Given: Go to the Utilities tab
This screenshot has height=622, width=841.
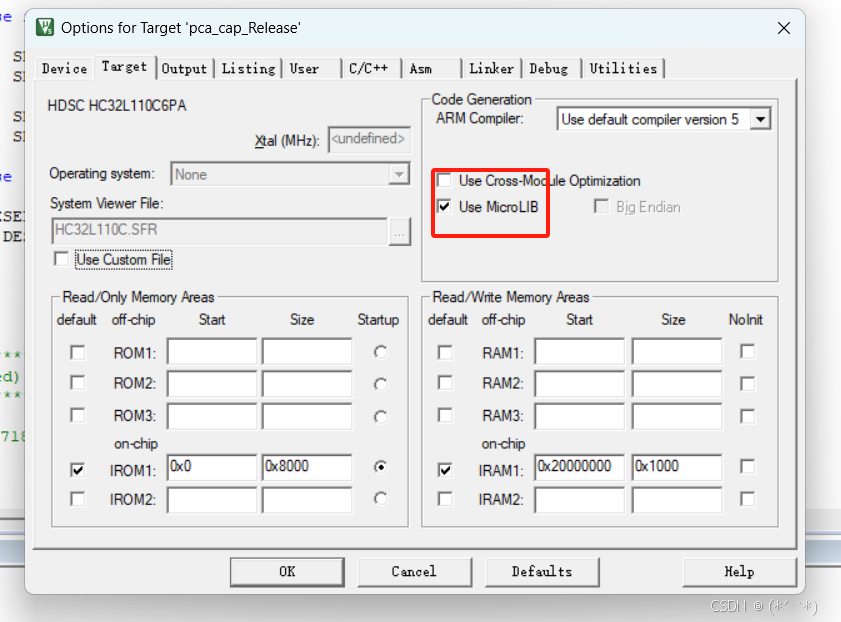Looking at the screenshot, I should click(623, 69).
